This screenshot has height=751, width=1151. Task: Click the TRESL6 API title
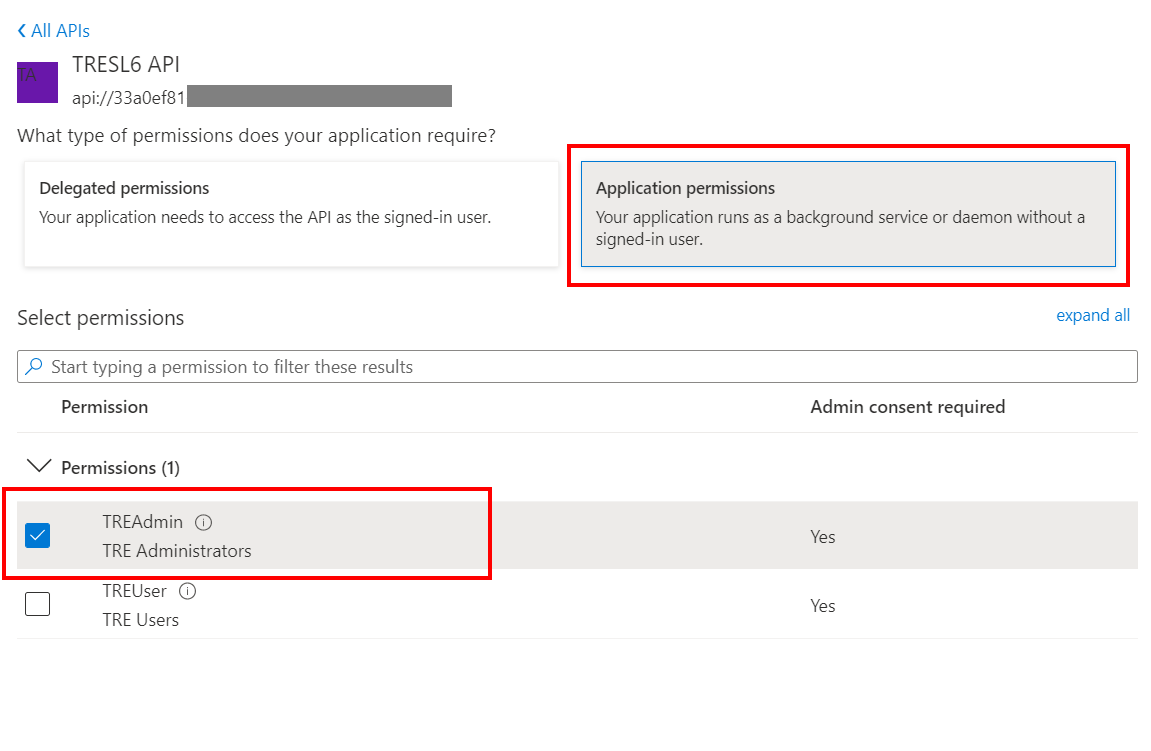coord(125,64)
